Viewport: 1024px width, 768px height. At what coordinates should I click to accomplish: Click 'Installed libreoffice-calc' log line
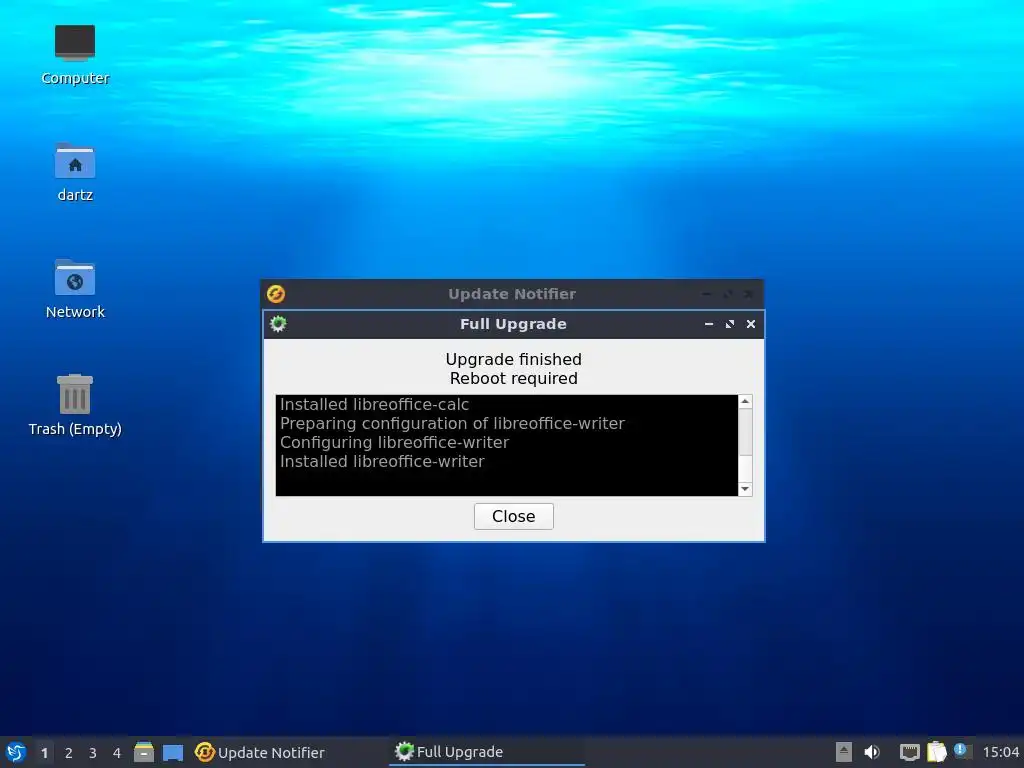pos(374,404)
